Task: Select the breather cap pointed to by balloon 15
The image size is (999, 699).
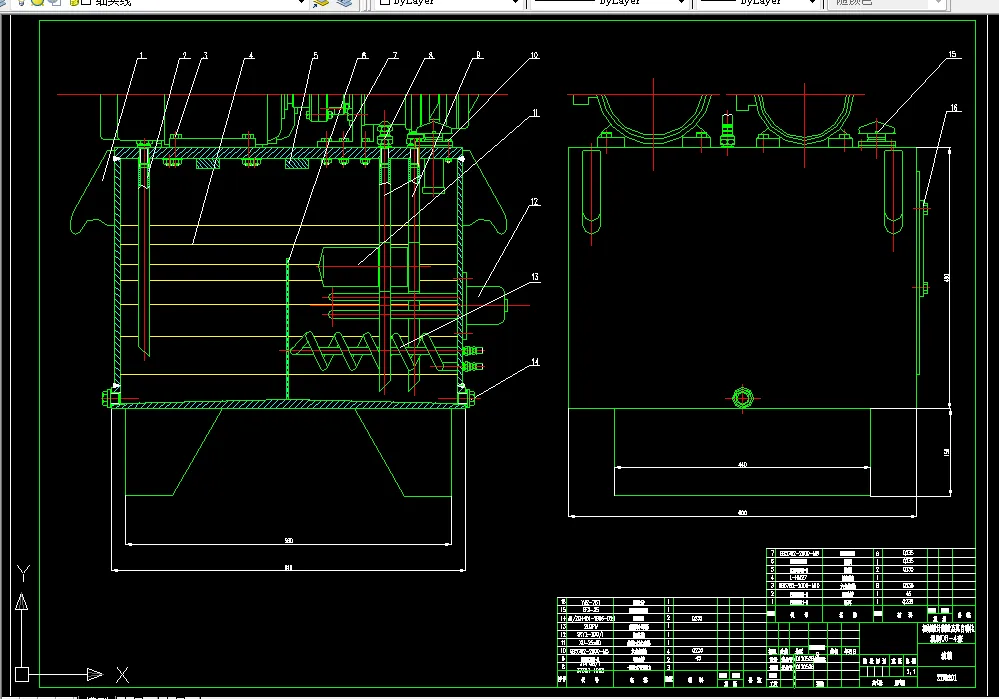Action: (x=877, y=133)
